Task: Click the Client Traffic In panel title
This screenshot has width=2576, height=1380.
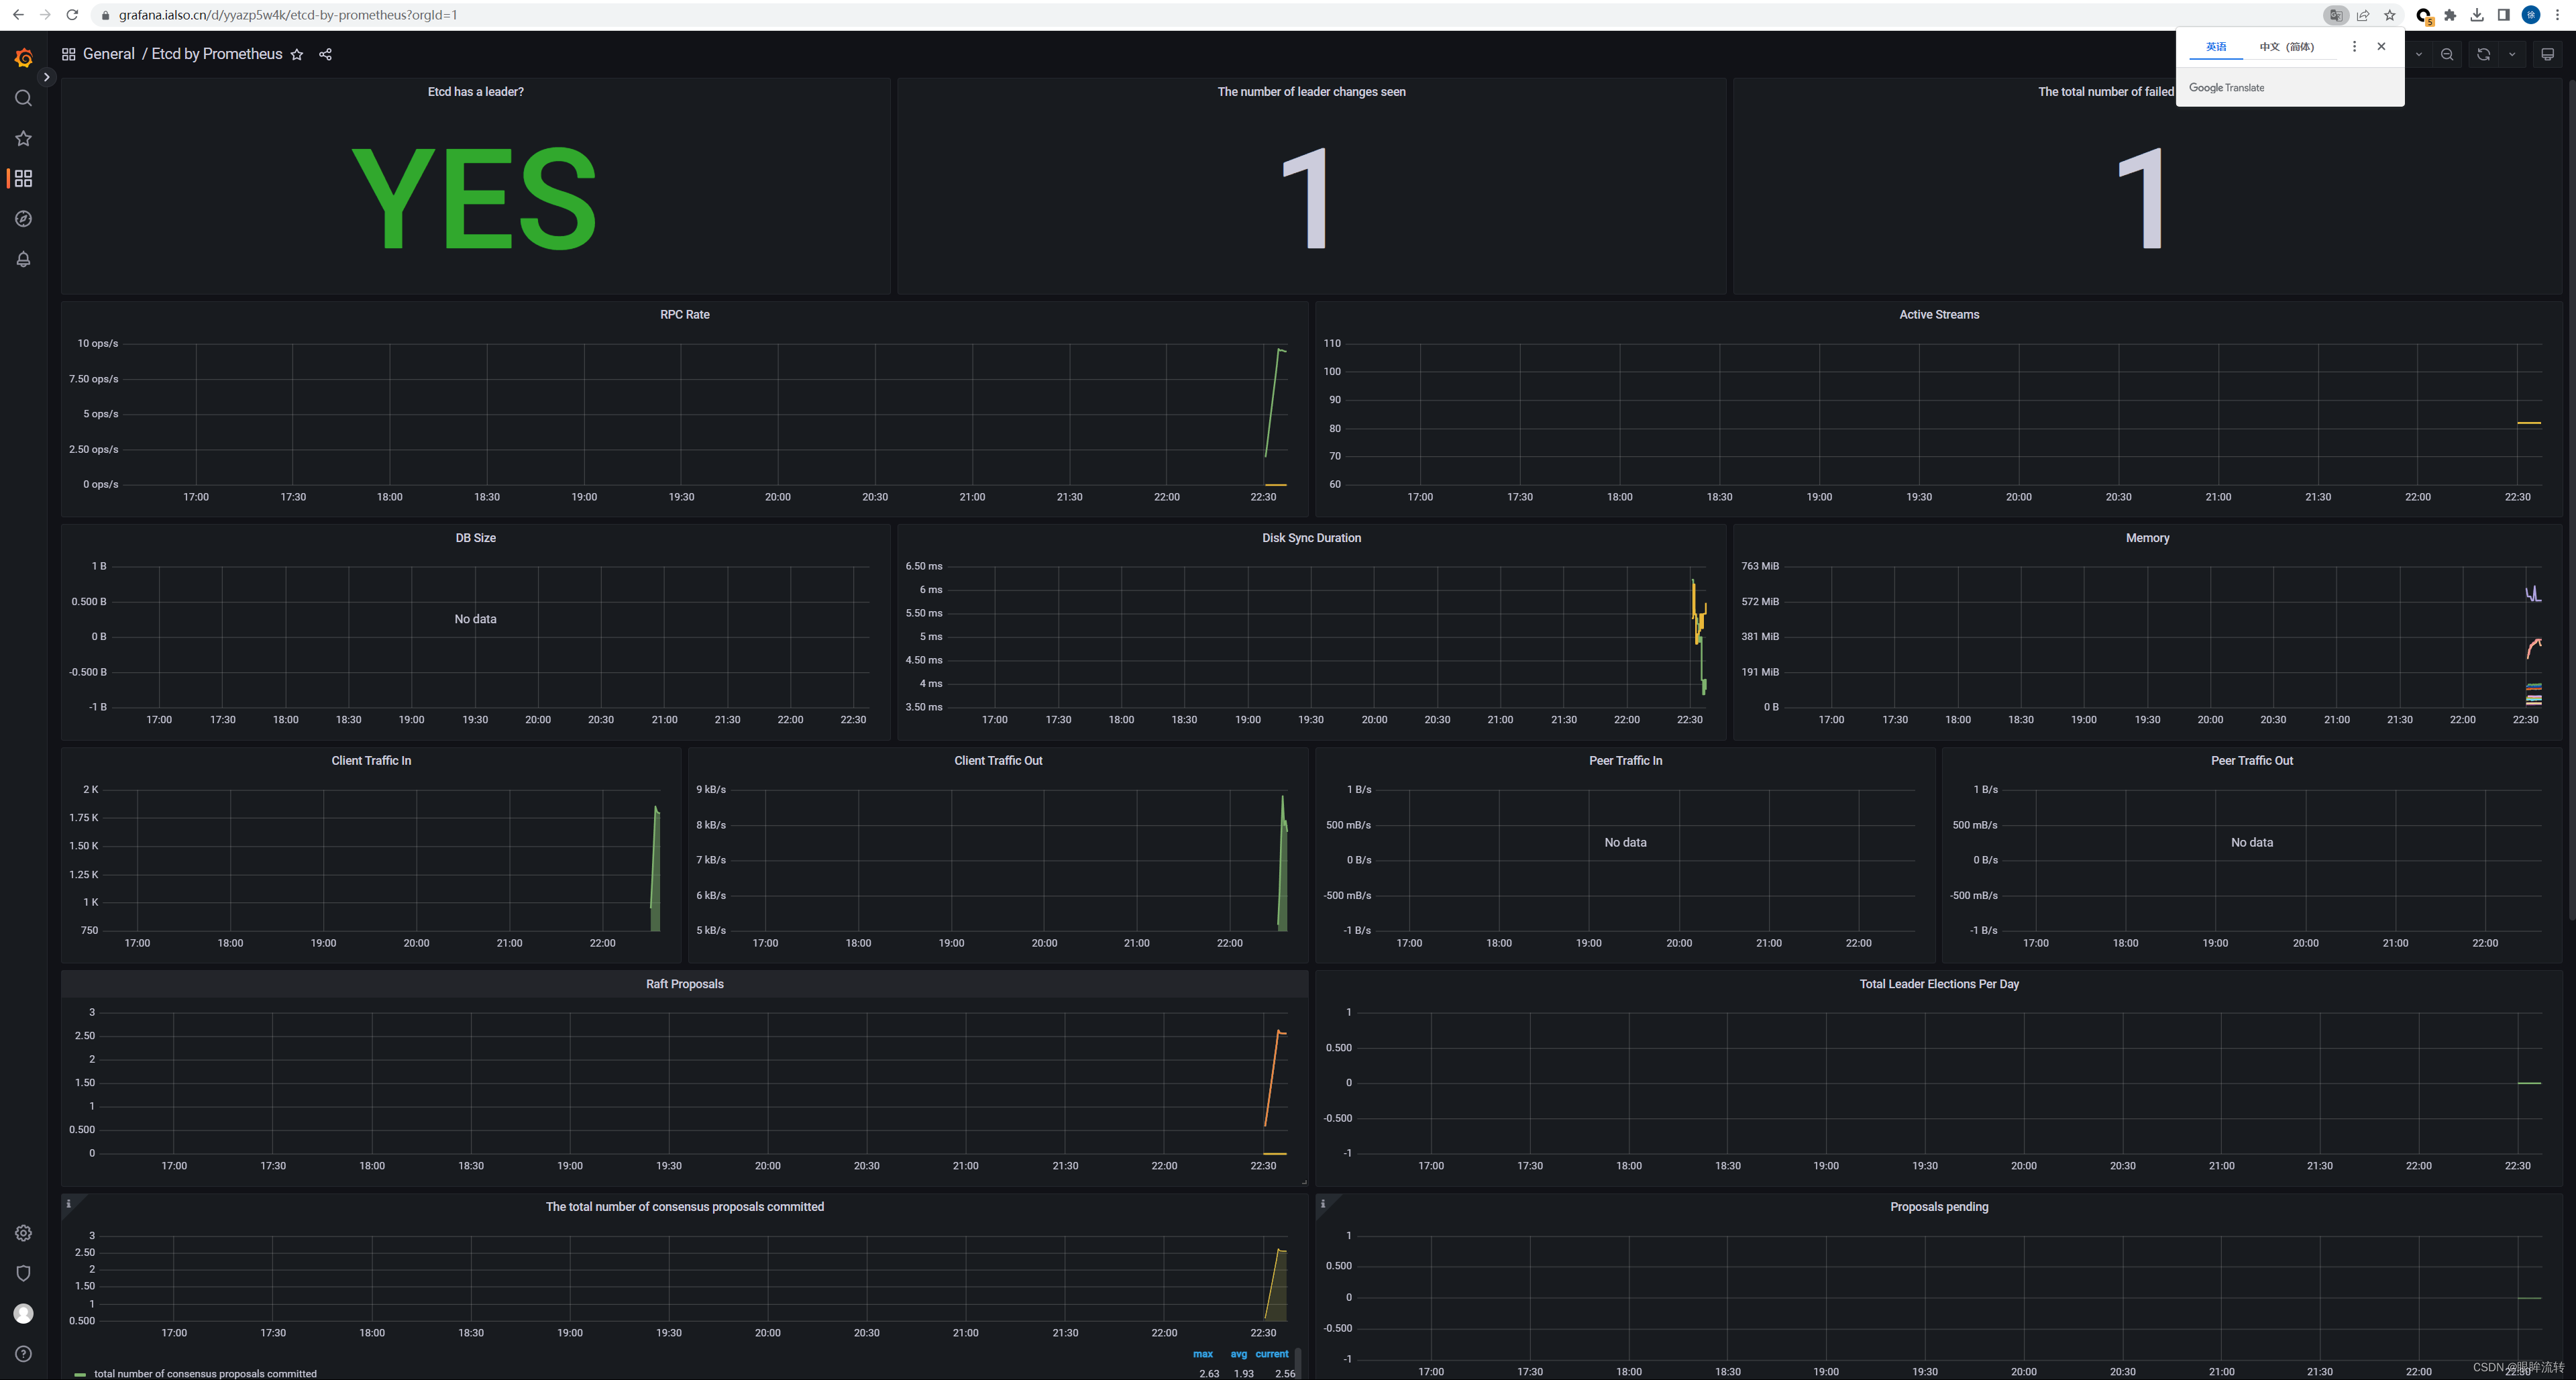Action: pyautogui.click(x=371, y=761)
